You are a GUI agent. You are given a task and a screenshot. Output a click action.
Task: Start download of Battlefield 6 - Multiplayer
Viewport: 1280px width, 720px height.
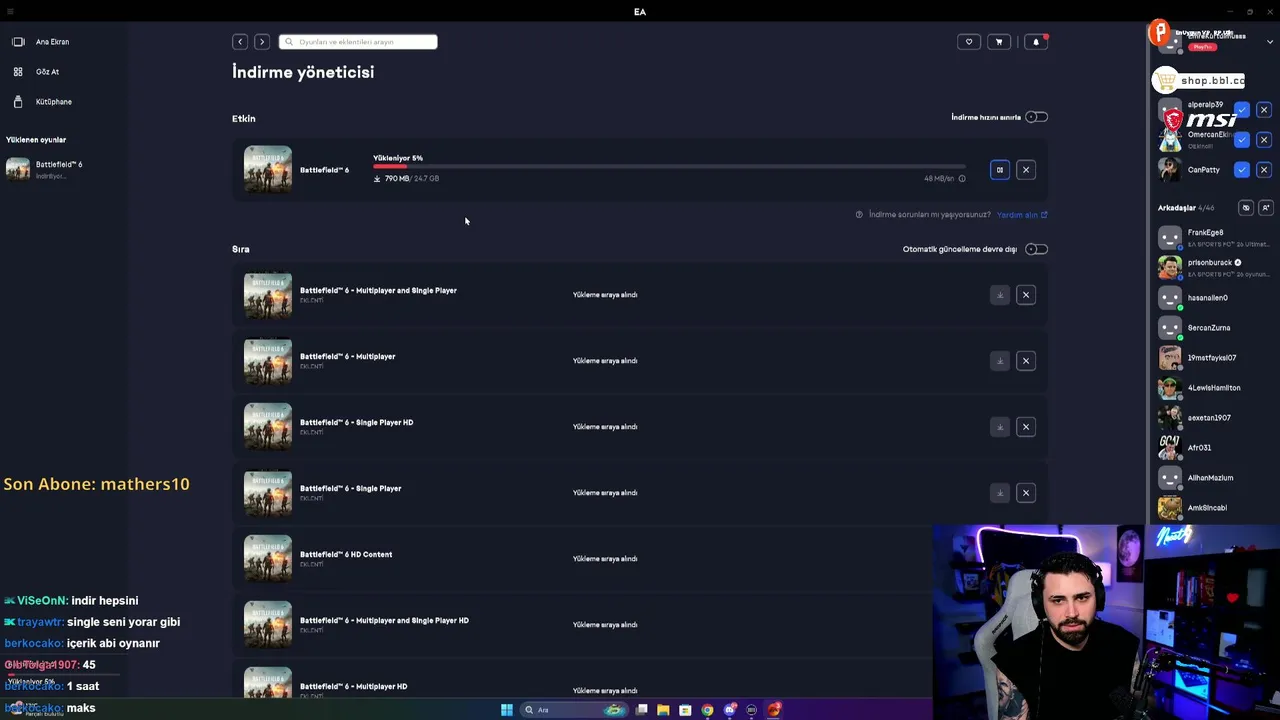coord(999,361)
